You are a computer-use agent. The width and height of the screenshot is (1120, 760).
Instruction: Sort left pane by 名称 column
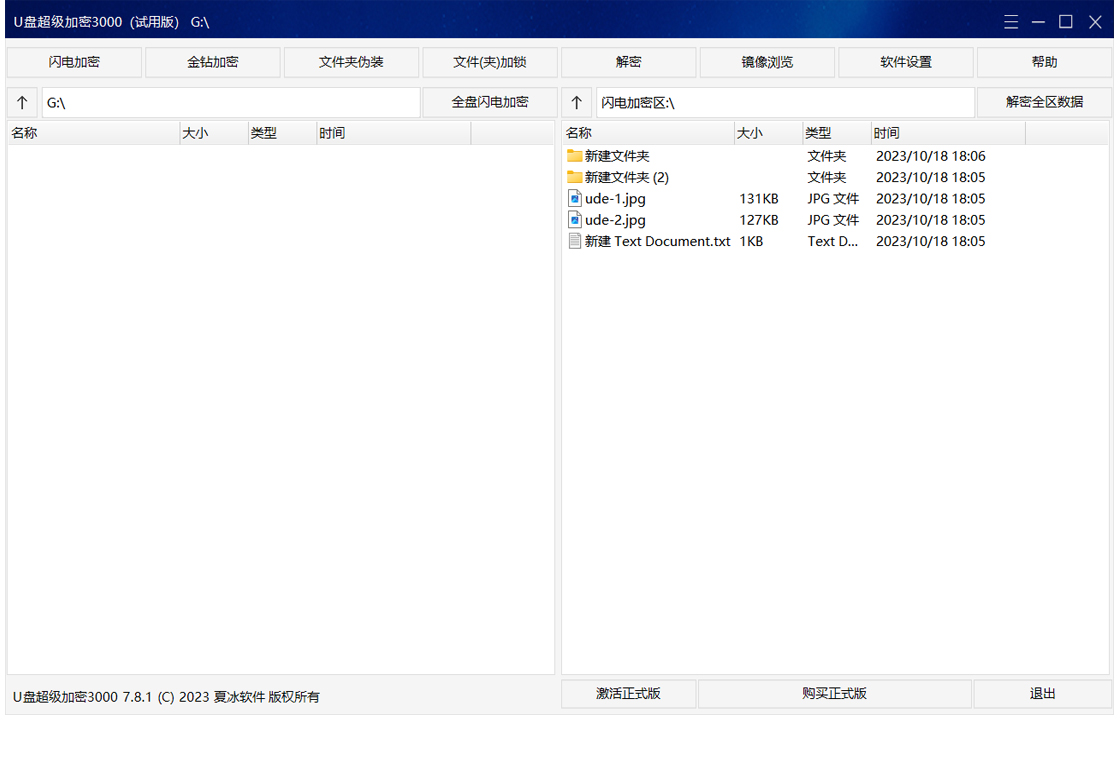[x=94, y=133]
